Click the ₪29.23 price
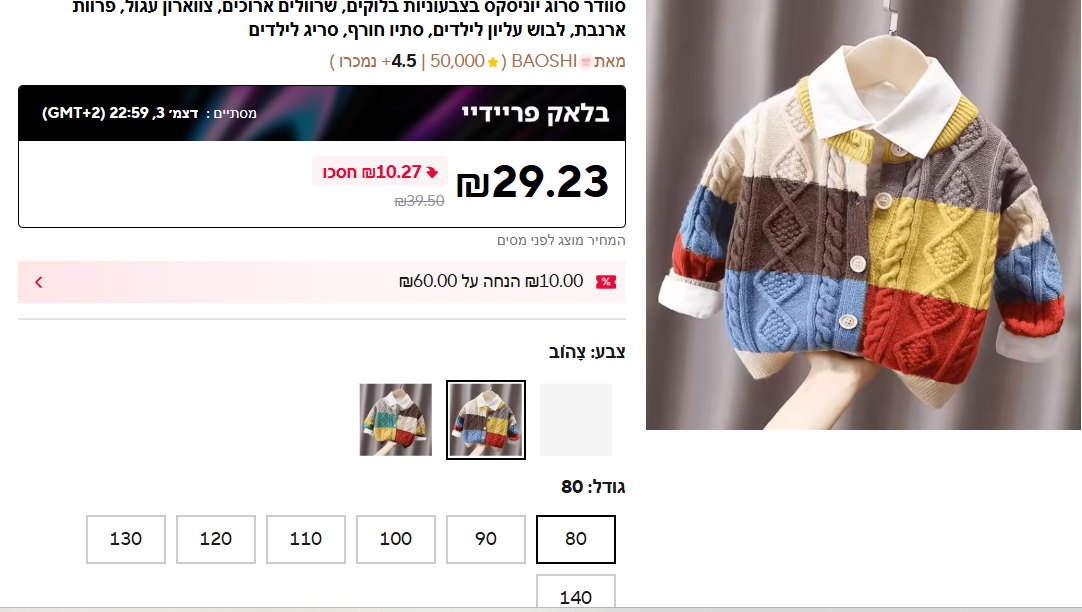 click(x=532, y=182)
